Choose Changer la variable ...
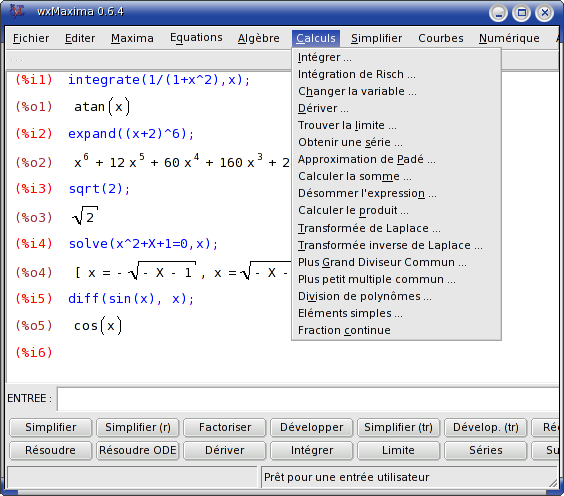 [x=396, y=91]
